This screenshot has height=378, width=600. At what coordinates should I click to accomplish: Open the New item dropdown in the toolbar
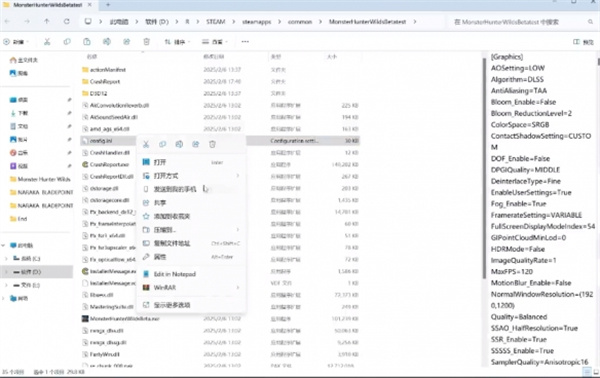click(16, 42)
